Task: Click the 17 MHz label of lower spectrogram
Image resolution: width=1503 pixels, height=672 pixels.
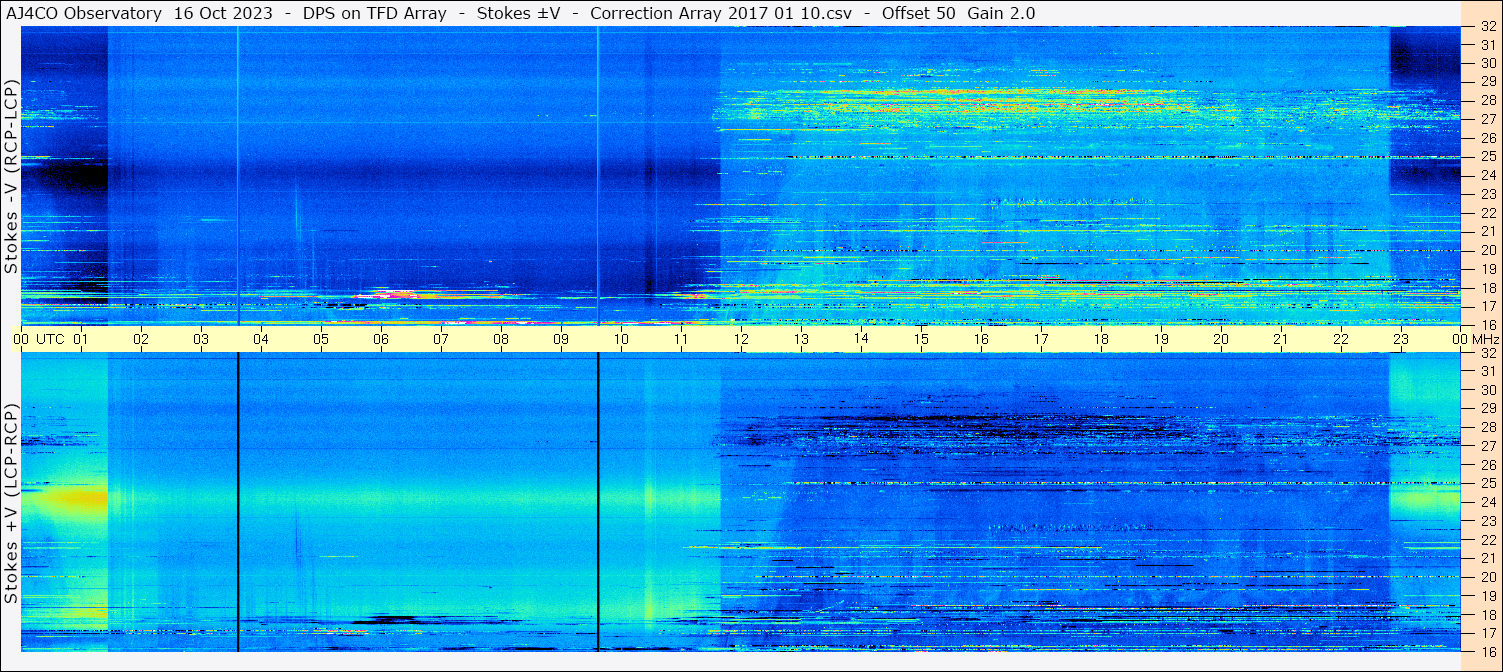Action: click(1488, 632)
